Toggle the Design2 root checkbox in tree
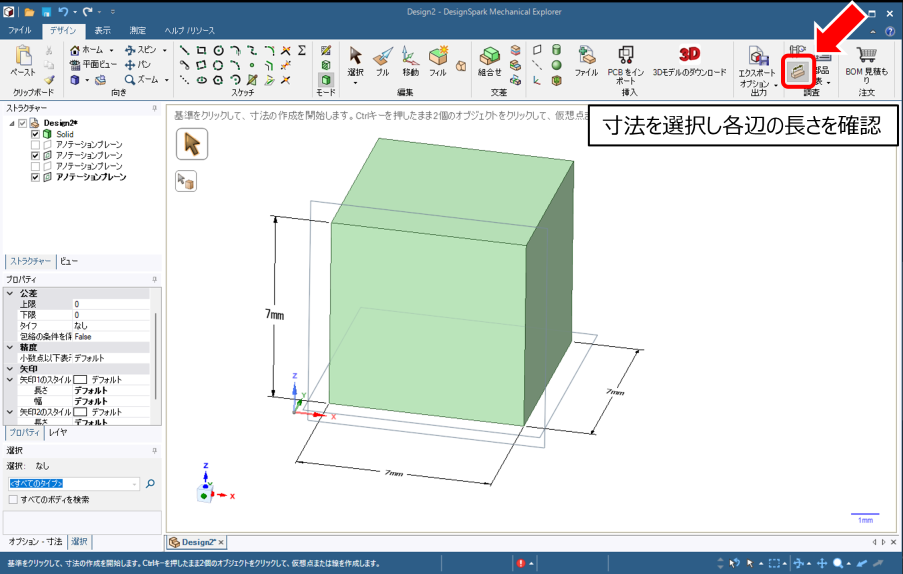903x574 pixels. point(23,123)
